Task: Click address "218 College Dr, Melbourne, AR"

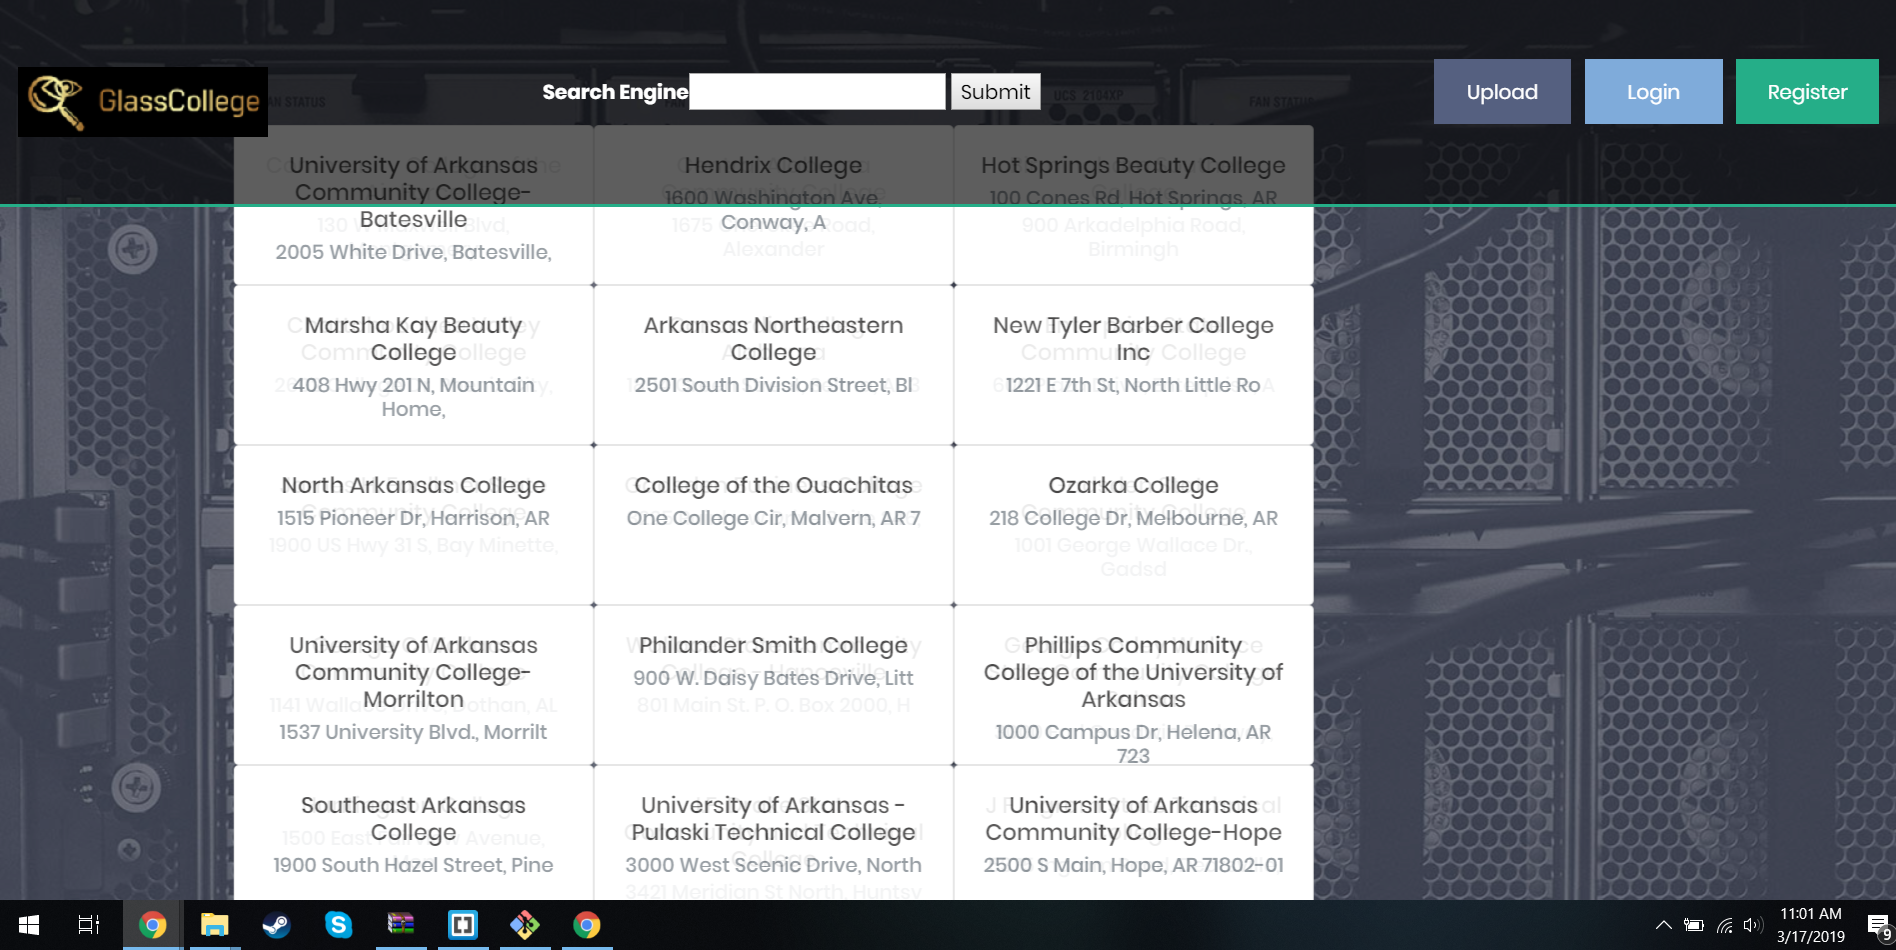Action: tap(1133, 518)
